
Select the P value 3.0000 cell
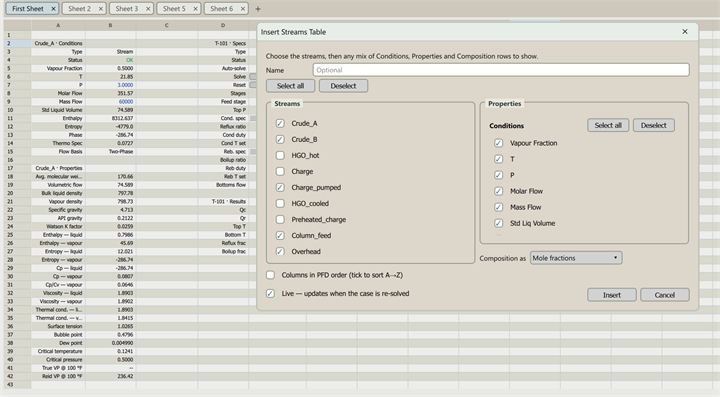110,85
